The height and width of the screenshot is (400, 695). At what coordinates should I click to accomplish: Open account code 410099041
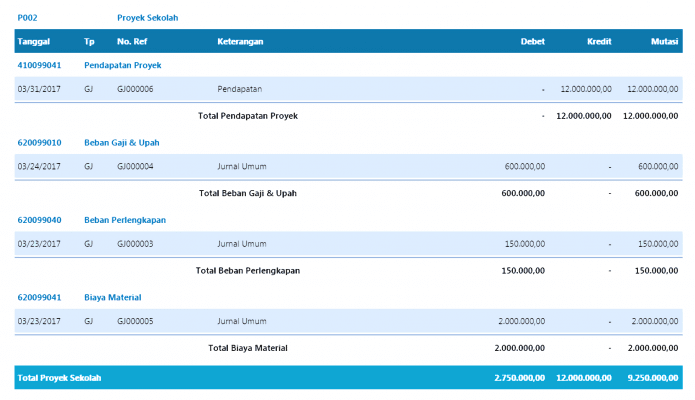pos(39,65)
